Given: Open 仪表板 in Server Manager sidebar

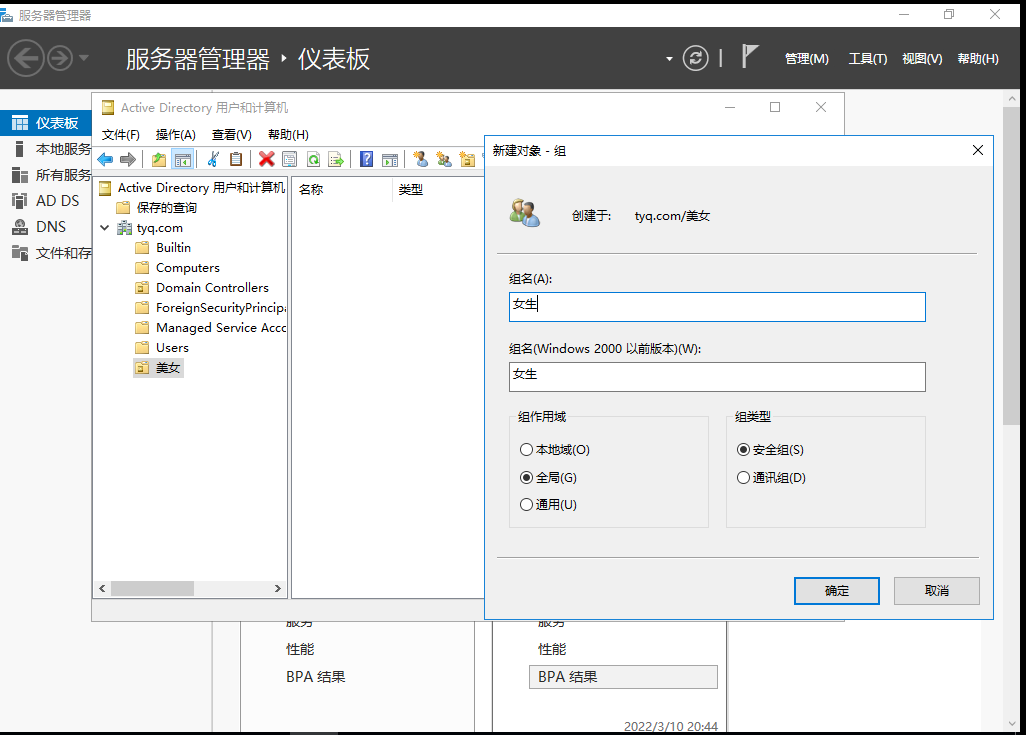Looking at the screenshot, I should (x=46, y=123).
